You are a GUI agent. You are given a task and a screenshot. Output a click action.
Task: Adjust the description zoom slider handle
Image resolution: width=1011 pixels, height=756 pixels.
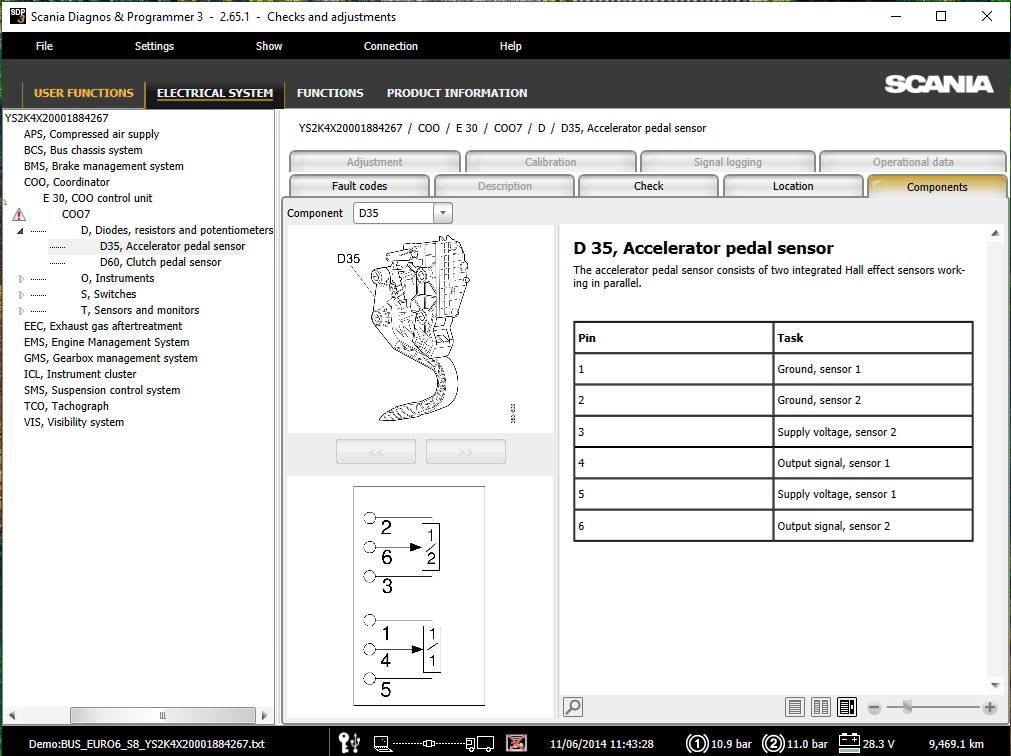pyautogui.click(x=907, y=707)
